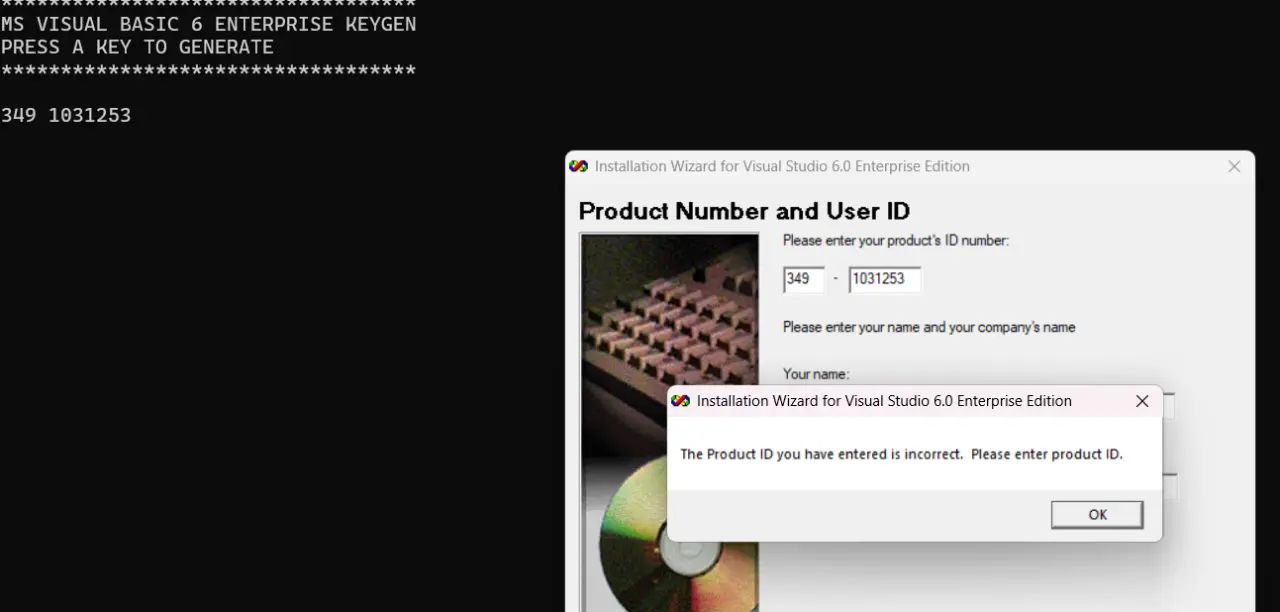Click 'Please enter your product's ID number:' label
The image size is (1280, 612).
pyautogui.click(x=896, y=241)
